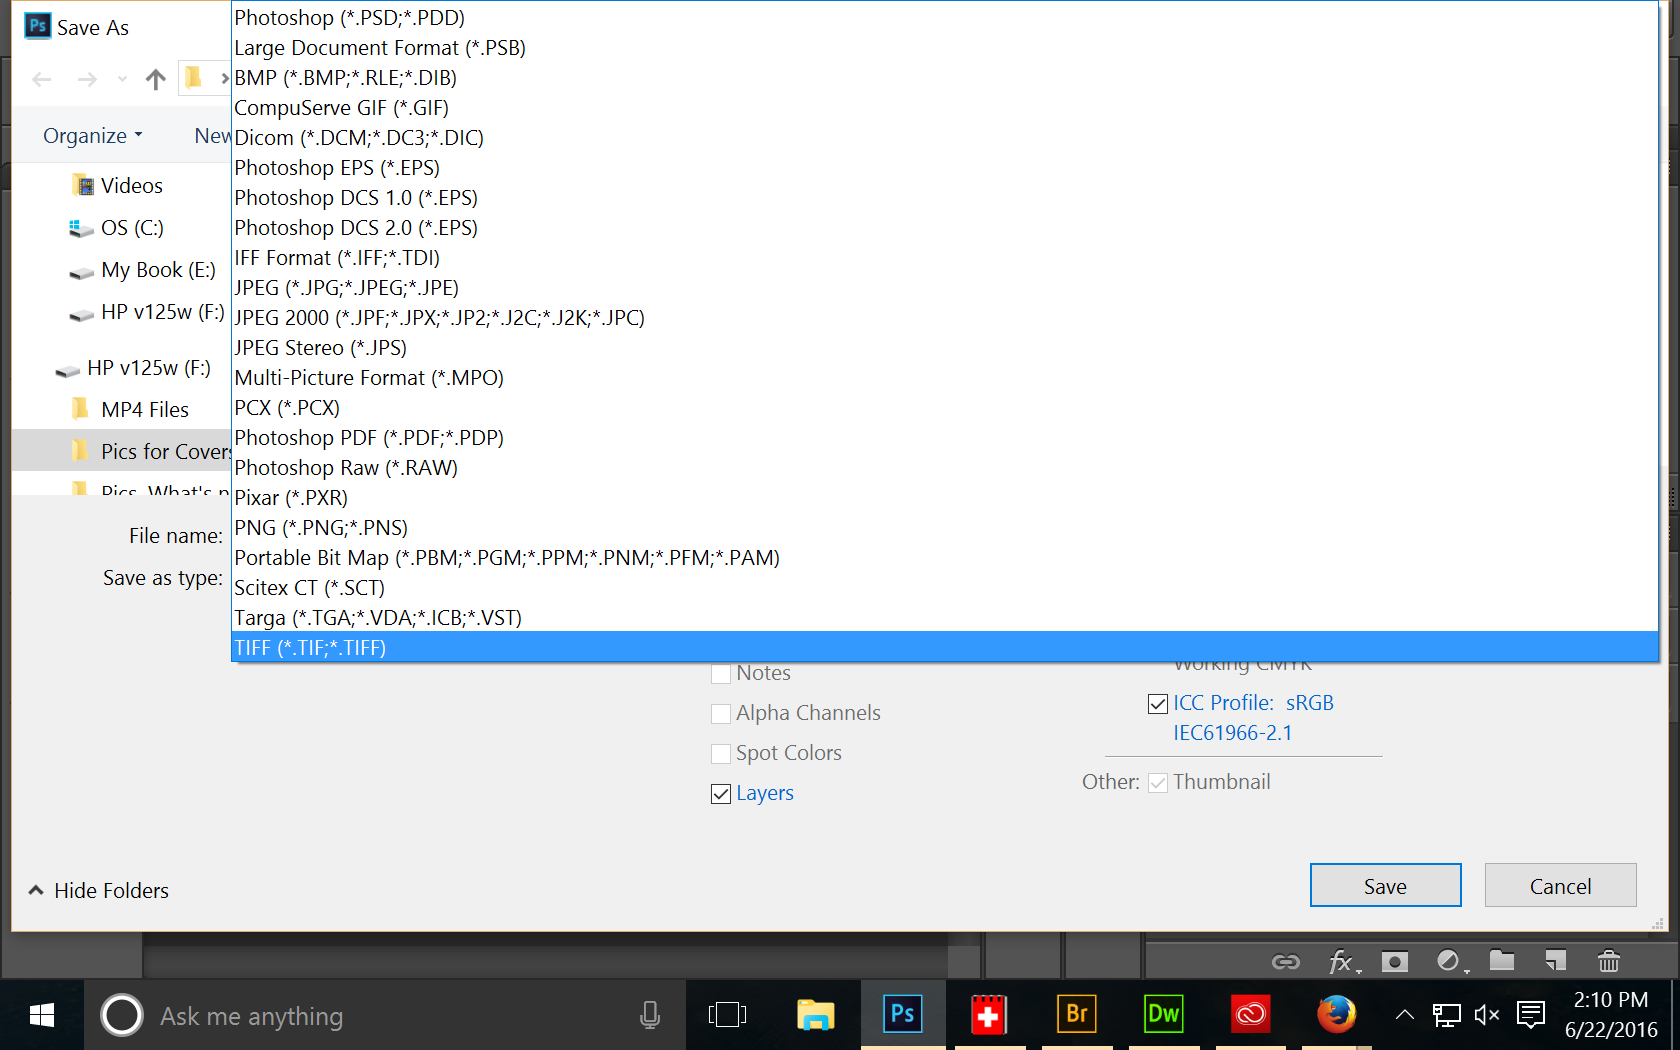The image size is (1680, 1050).
Task: Uncheck the Layers checkbox
Action: (x=720, y=794)
